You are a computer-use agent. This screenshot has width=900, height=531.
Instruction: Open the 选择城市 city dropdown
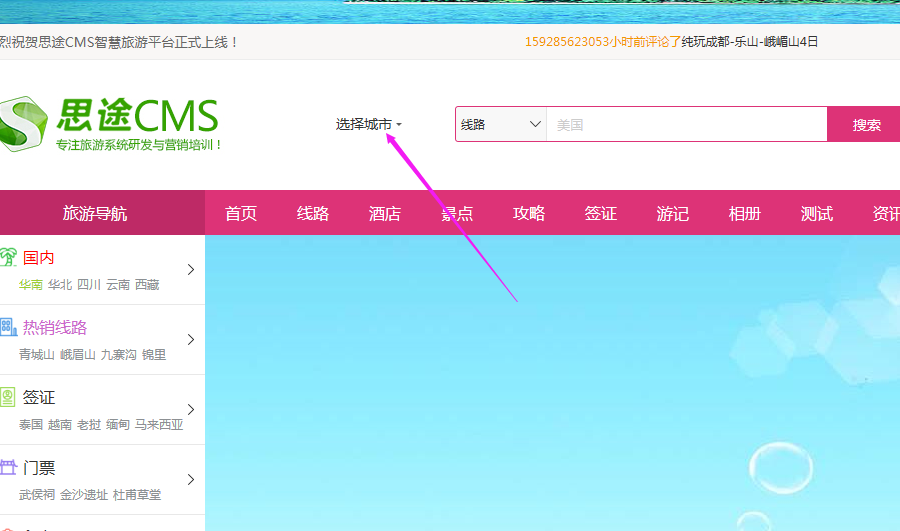point(368,124)
